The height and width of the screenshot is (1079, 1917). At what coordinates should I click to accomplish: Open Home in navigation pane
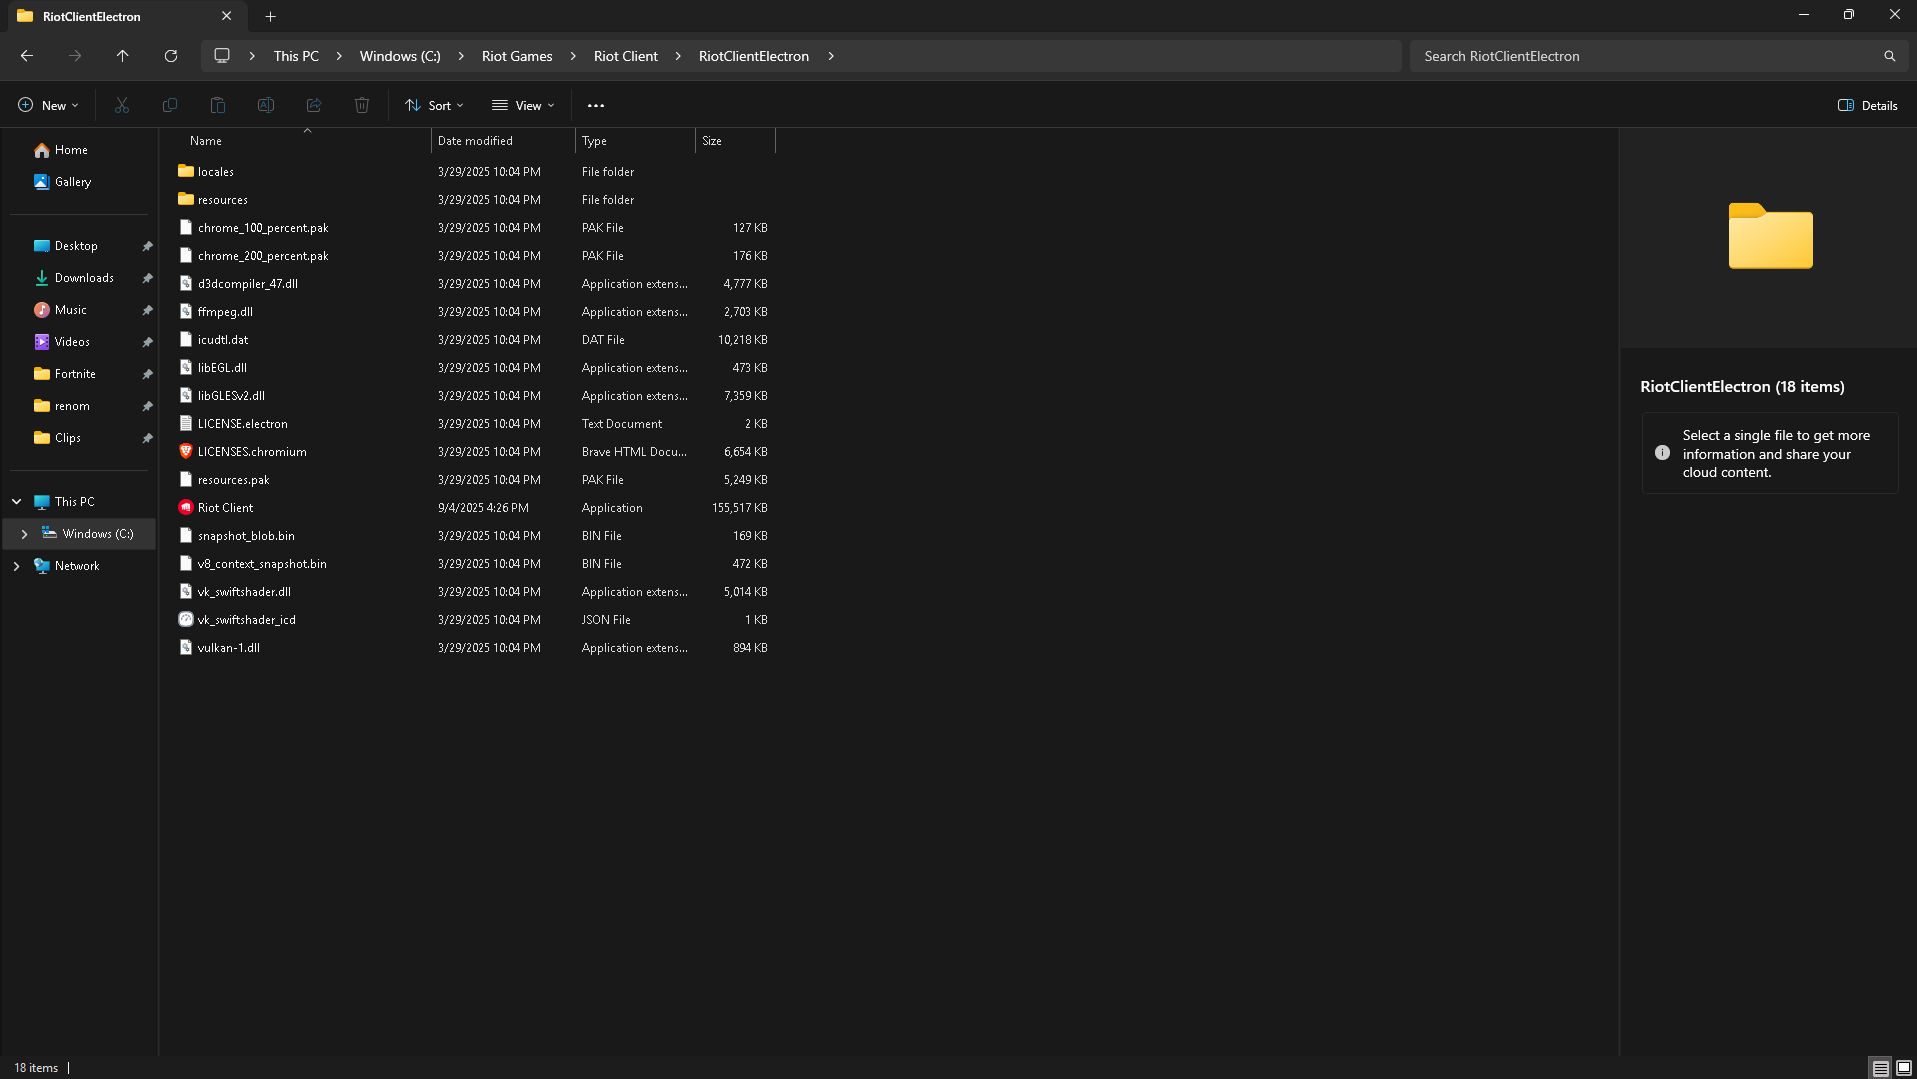point(61,150)
